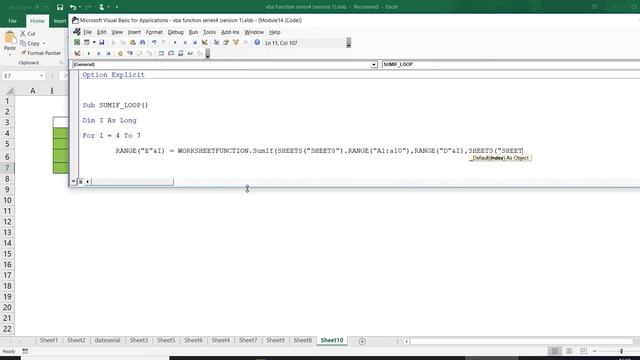Click Excel zoom slider handle

click(x=621, y=351)
